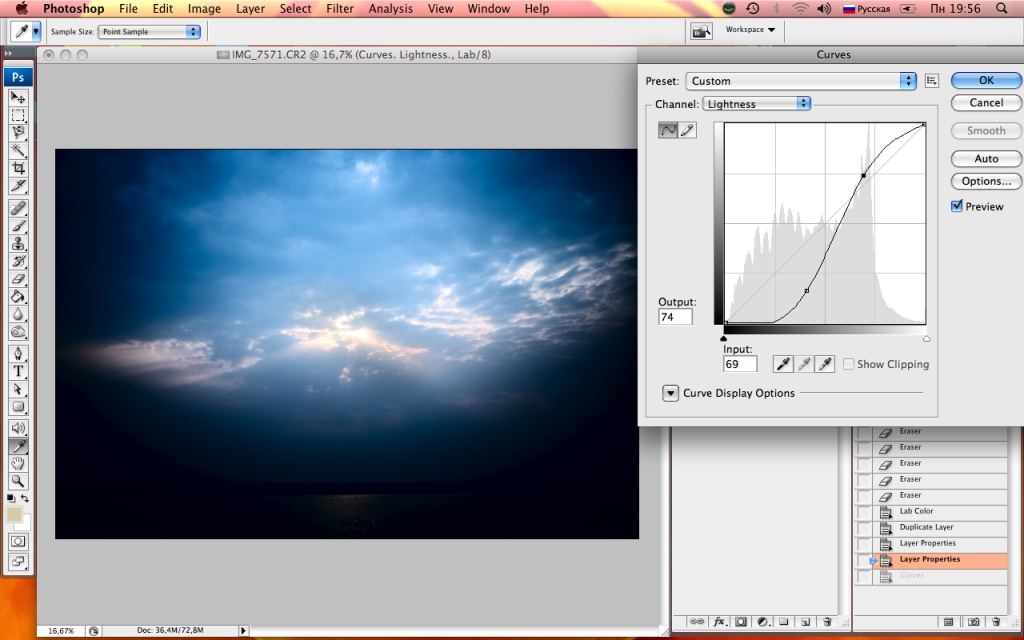
Task: Uncheck the Preview checkbox
Action: [x=957, y=207]
